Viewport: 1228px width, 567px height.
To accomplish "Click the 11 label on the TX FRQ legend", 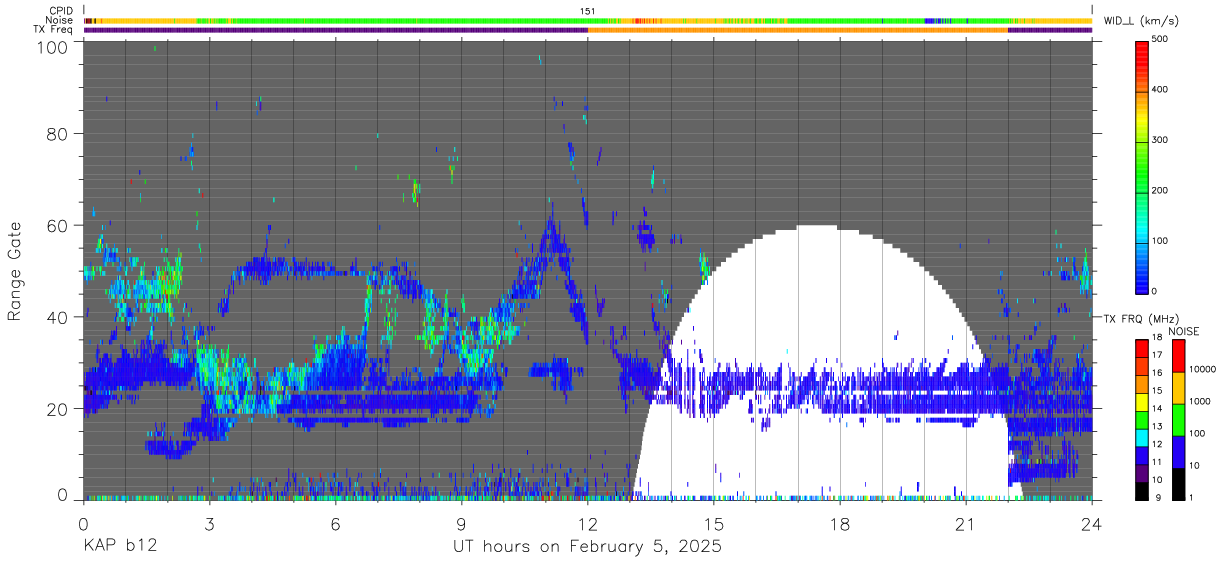I will pyautogui.click(x=1157, y=462).
